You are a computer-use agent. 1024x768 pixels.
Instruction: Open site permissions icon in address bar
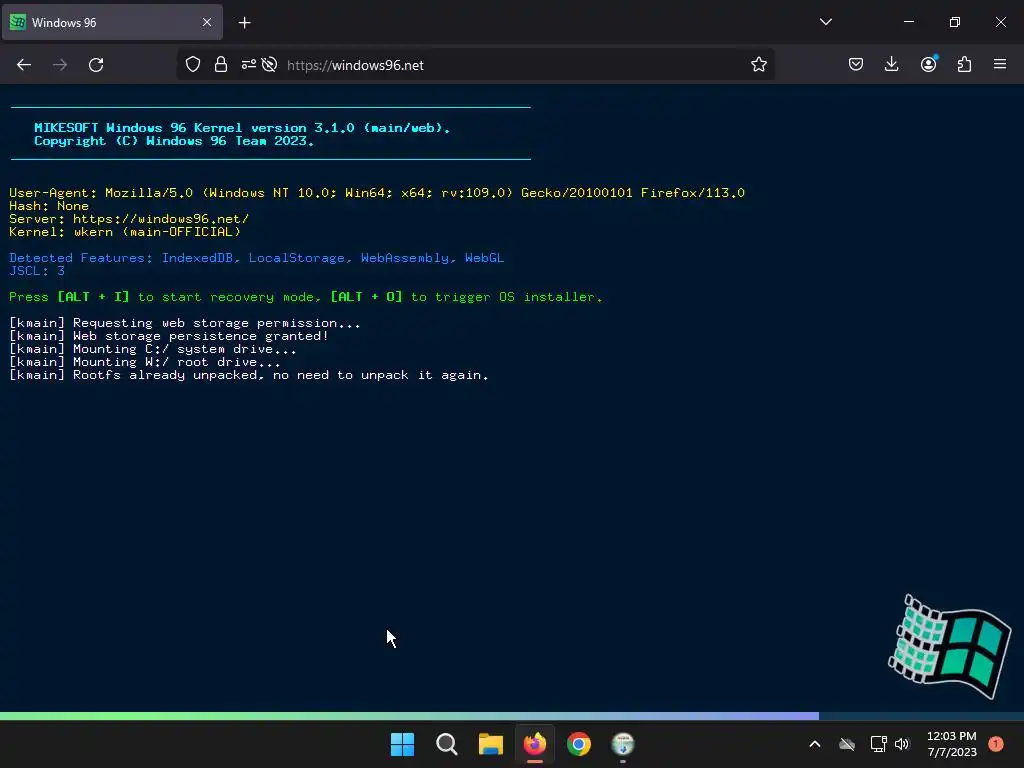pos(249,65)
